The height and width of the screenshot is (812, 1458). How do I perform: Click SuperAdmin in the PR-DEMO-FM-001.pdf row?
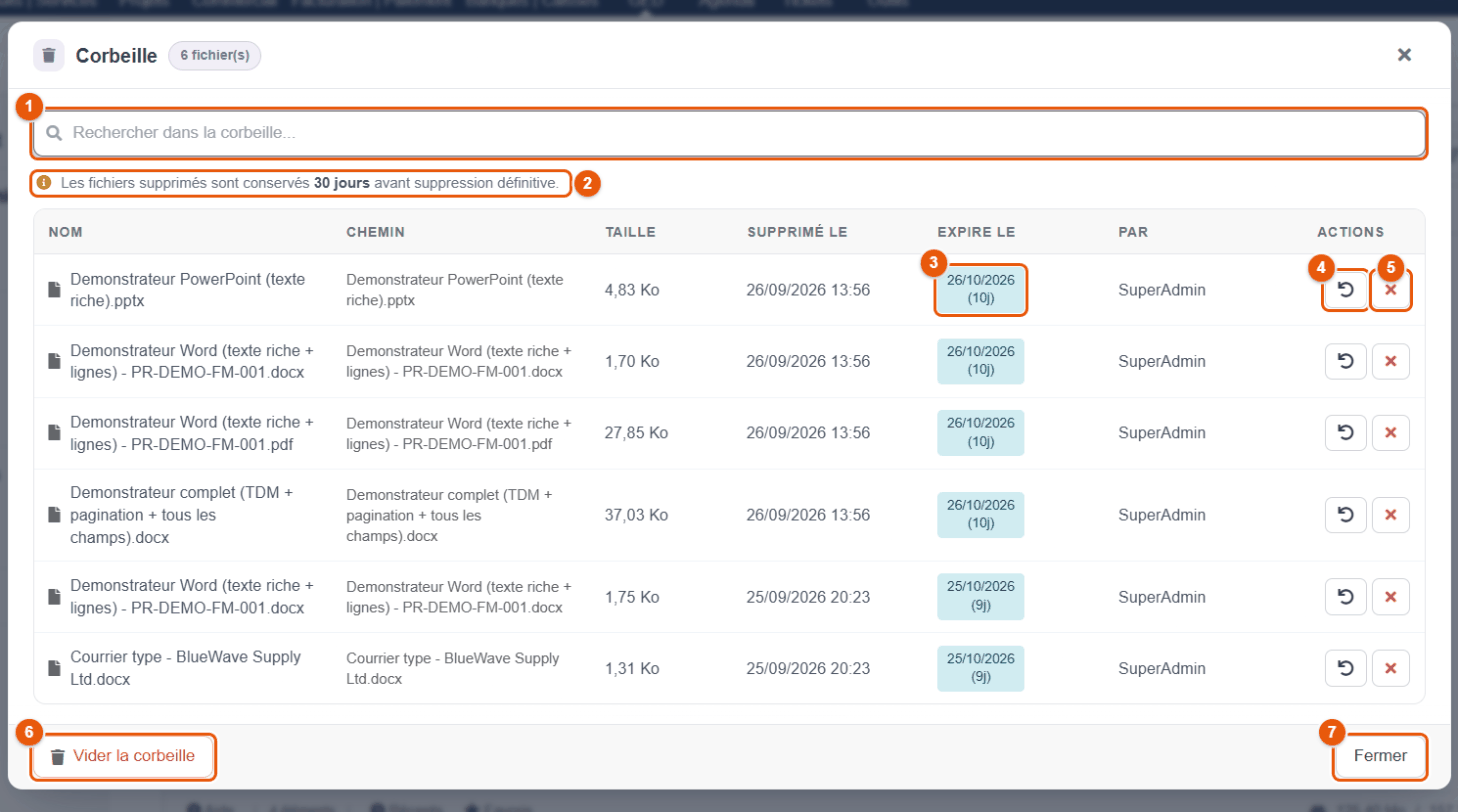coord(1162,433)
